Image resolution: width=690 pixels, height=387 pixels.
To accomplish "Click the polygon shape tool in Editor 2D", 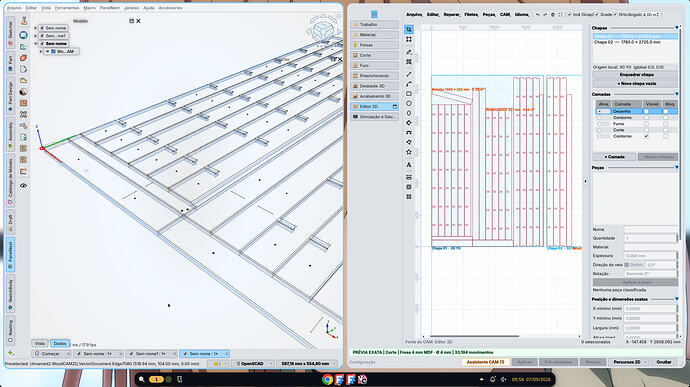I will click(x=409, y=142).
